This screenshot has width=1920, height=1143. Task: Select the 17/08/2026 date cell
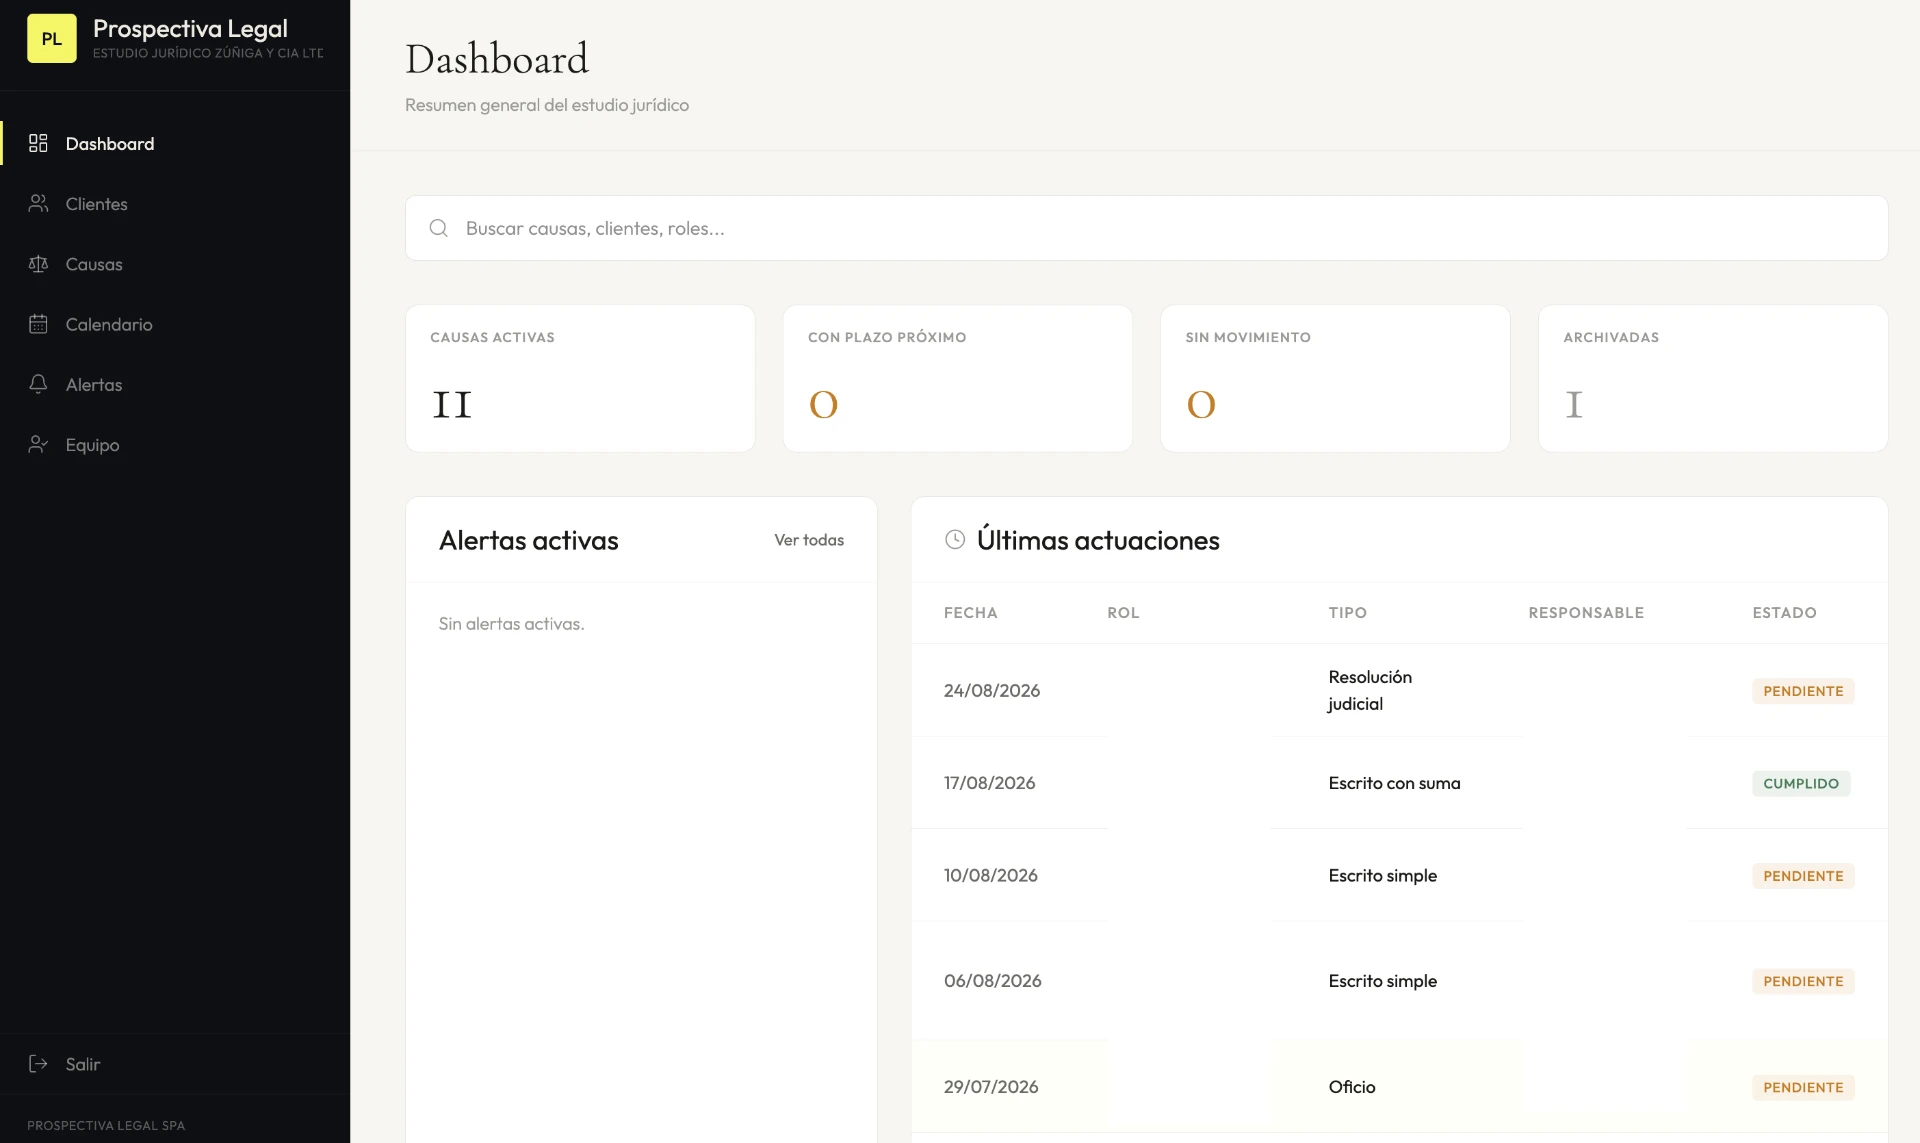tap(990, 783)
